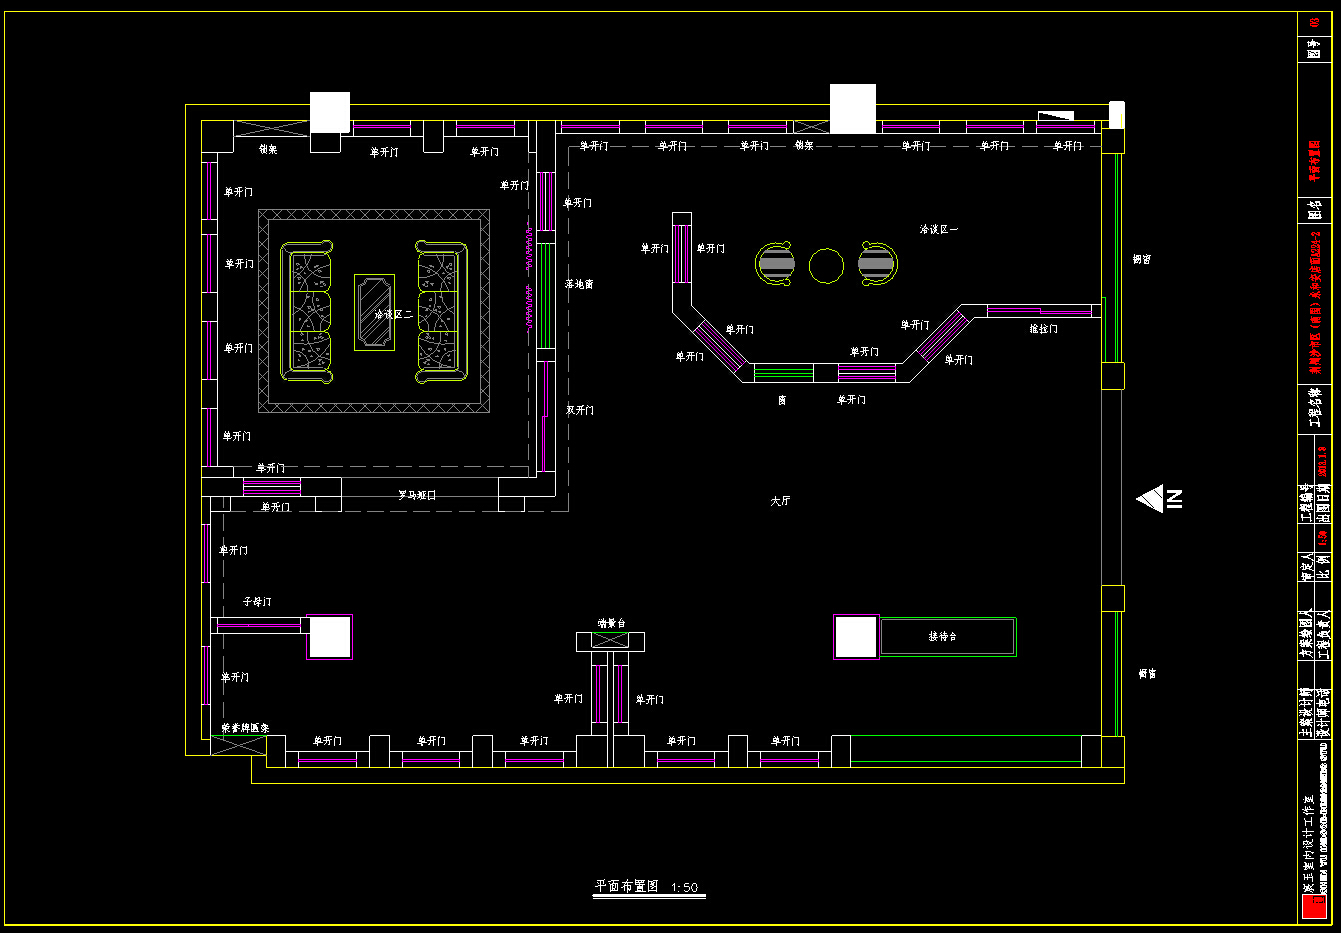Select the green window segment above 窗 label
Viewport: 1341px width, 933px height.
[x=783, y=373]
